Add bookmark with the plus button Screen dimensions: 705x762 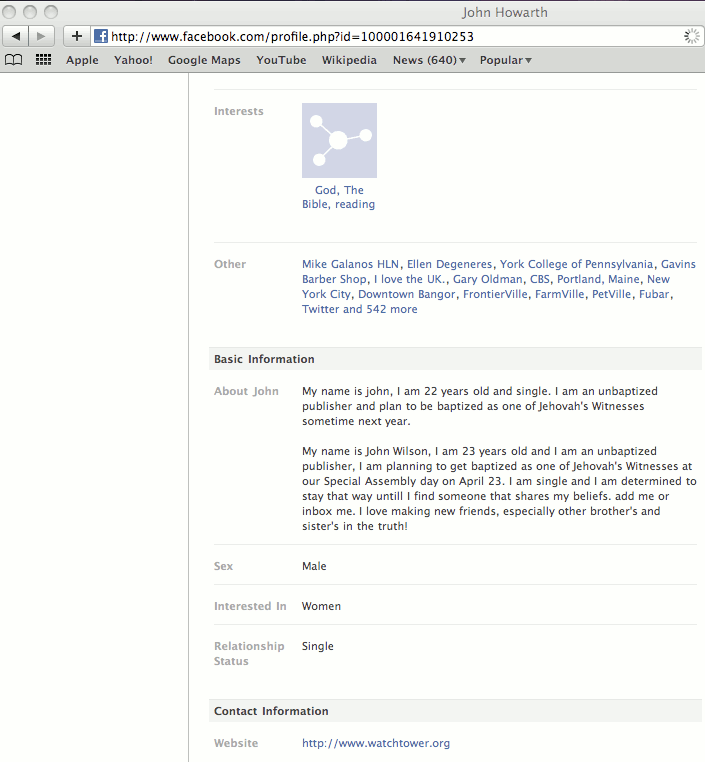pos(76,36)
